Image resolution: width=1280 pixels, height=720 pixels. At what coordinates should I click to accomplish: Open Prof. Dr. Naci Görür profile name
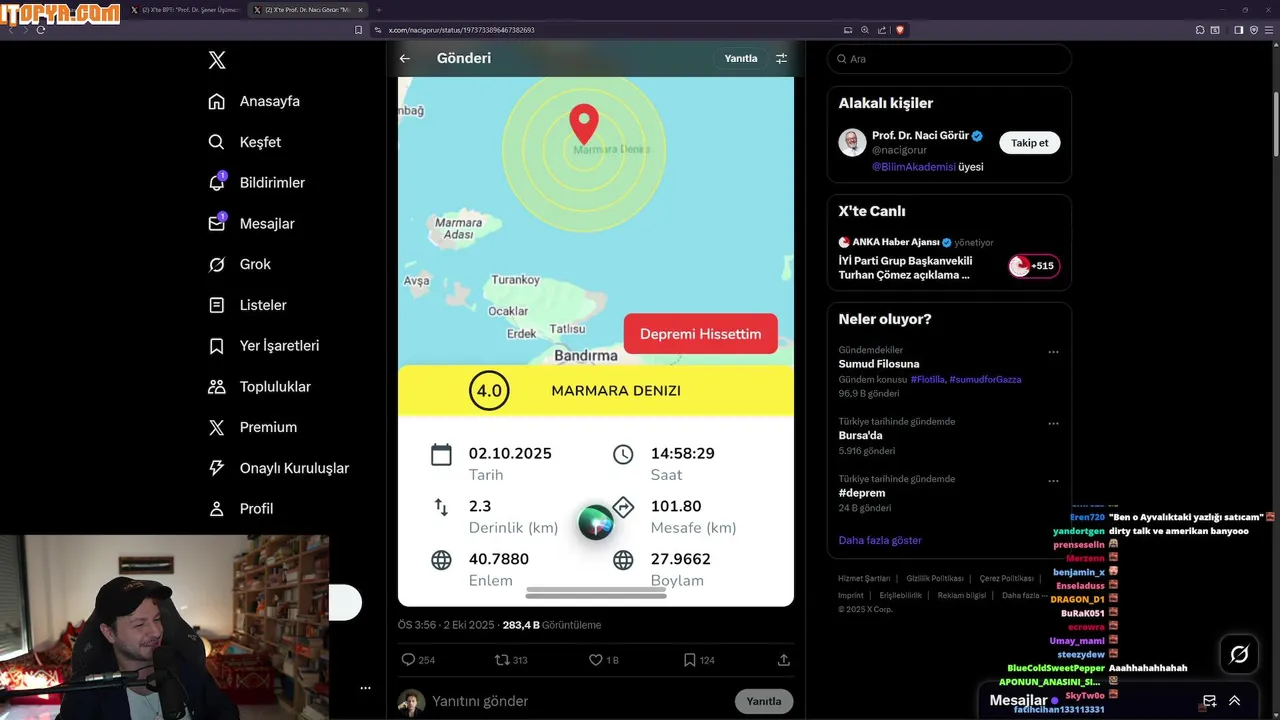(920, 136)
